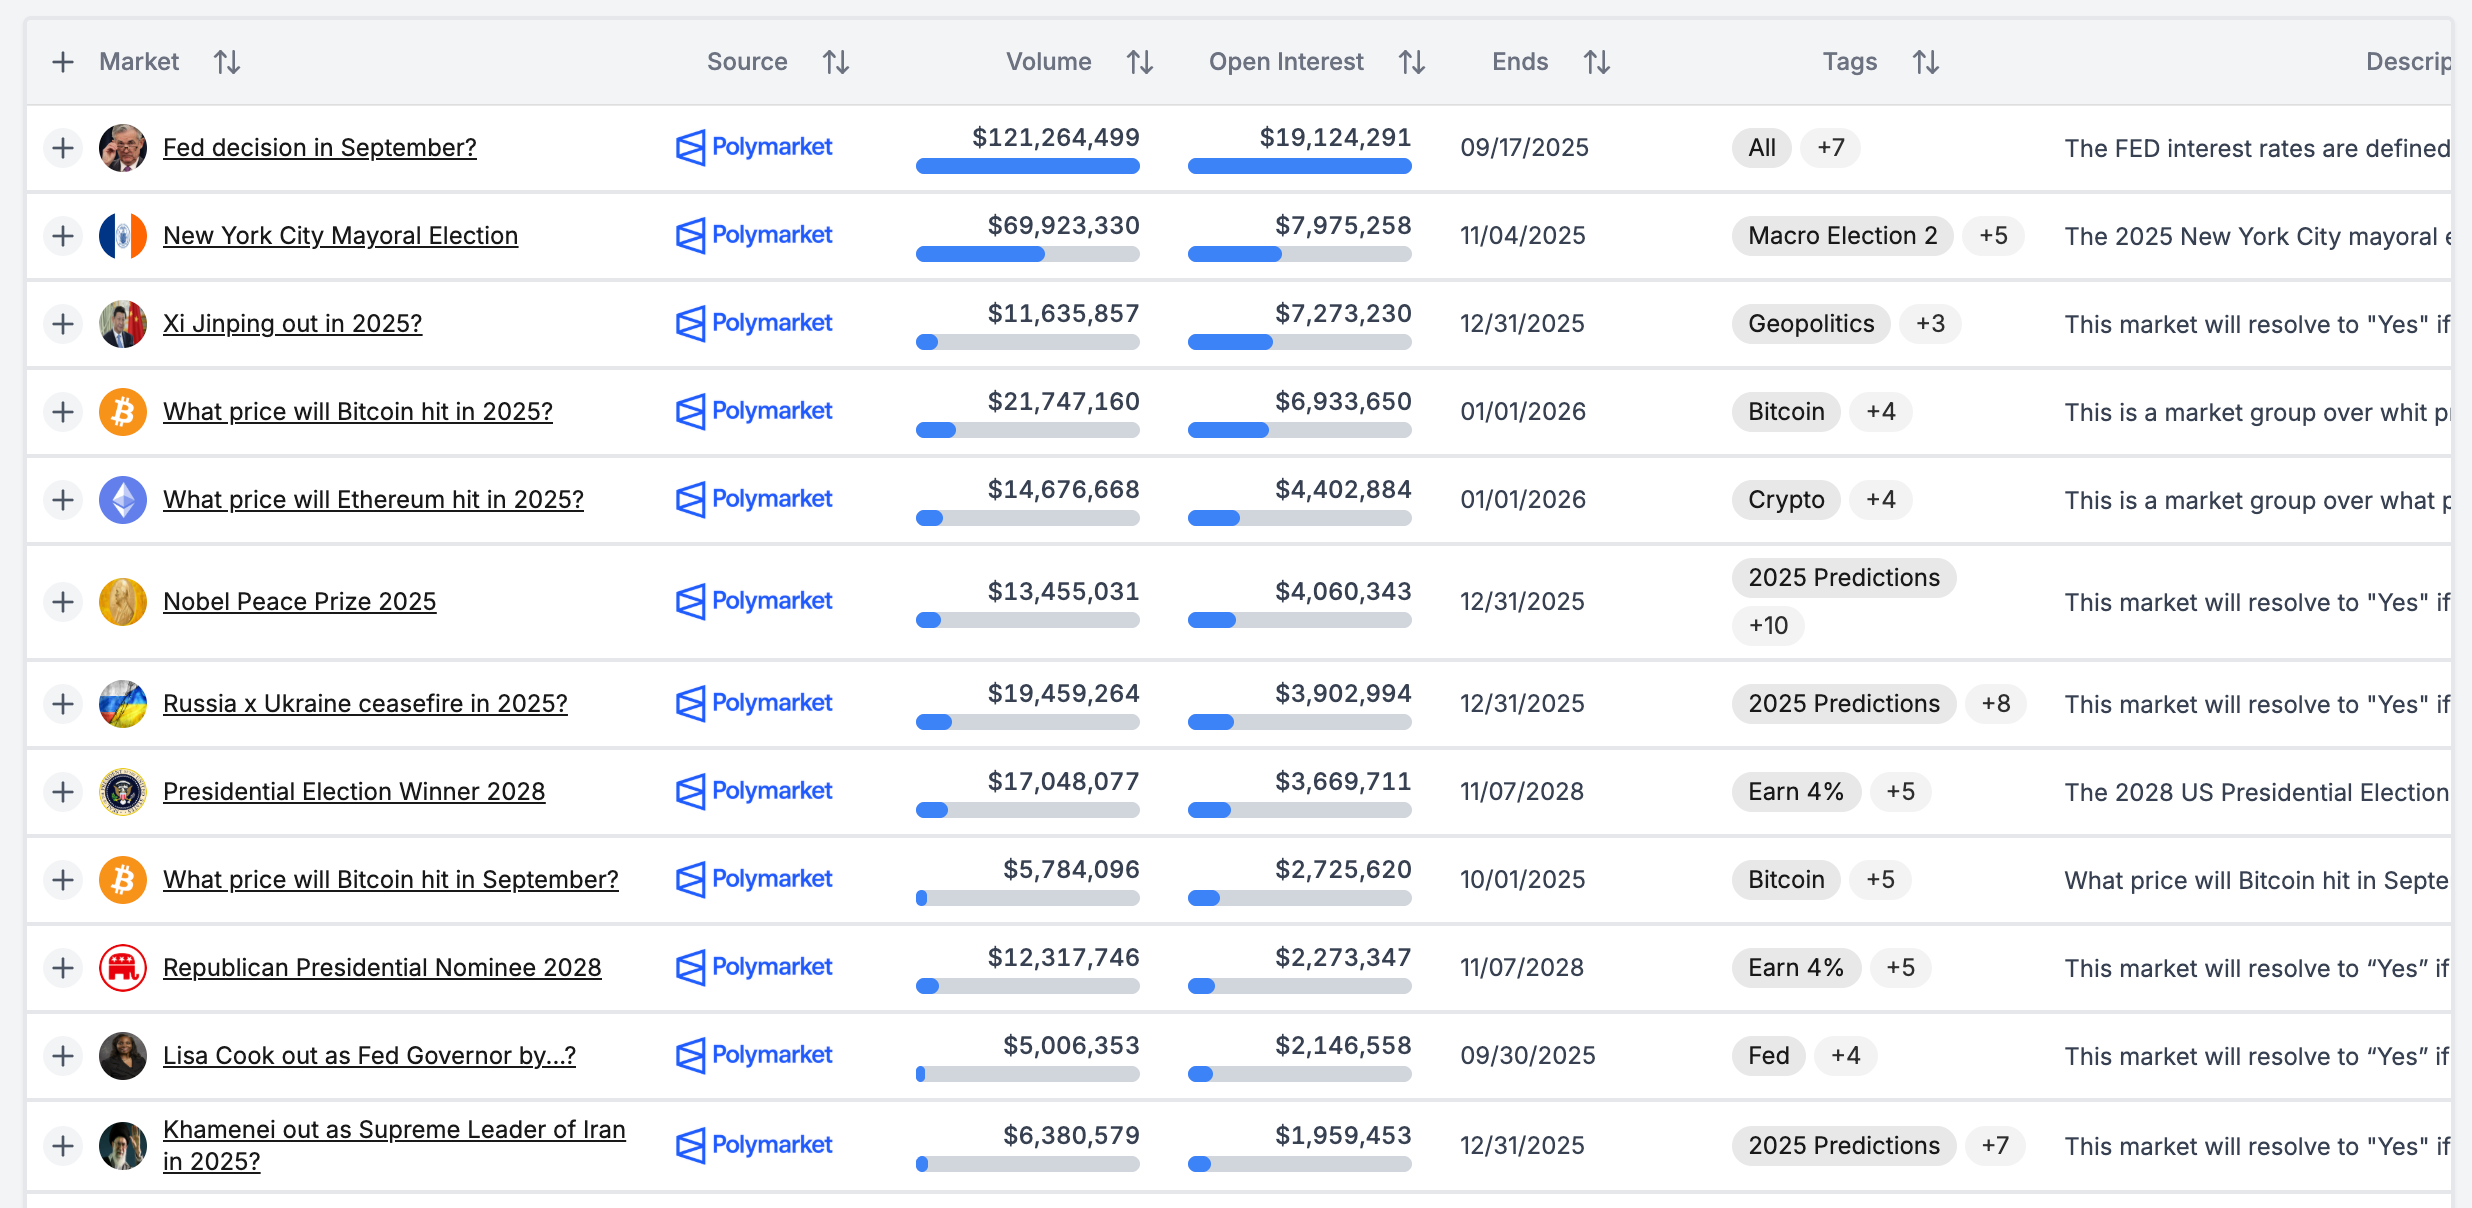
Task: Select the Geopolitics tag chip
Action: tap(1810, 324)
